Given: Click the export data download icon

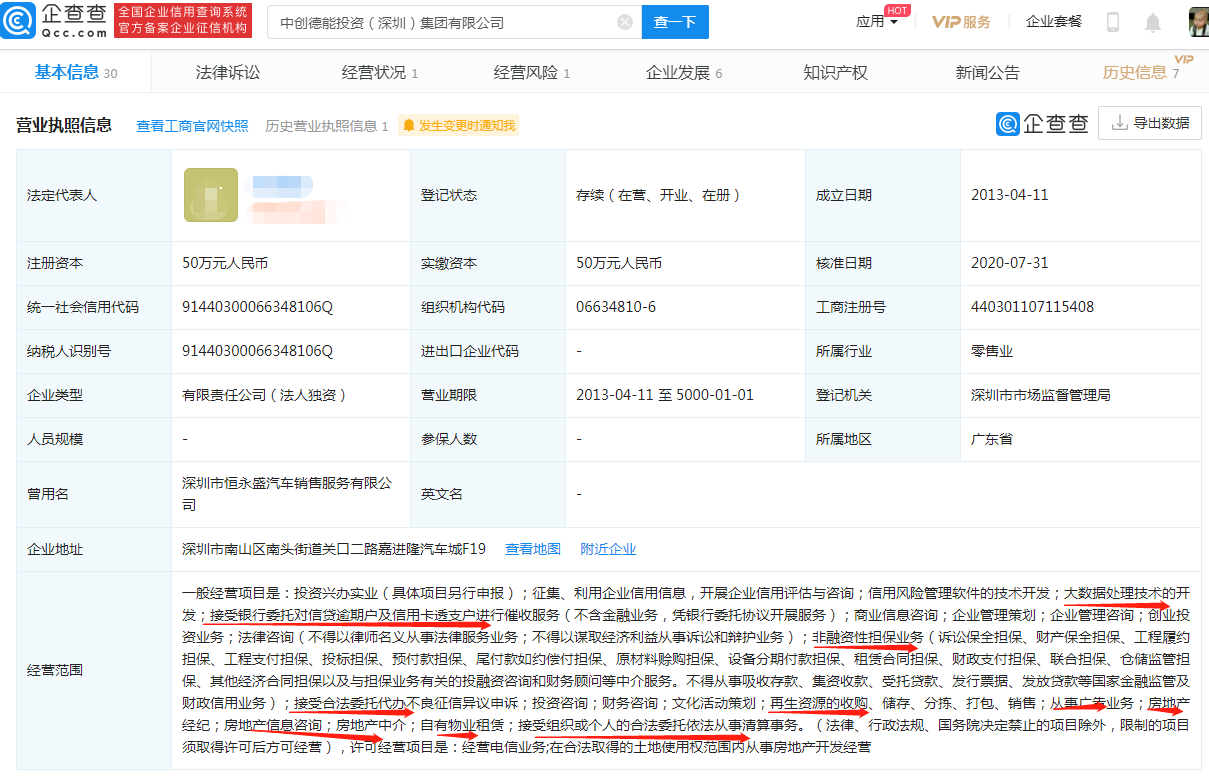Looking at the screenshot, I should click(x=1119, y=123).
